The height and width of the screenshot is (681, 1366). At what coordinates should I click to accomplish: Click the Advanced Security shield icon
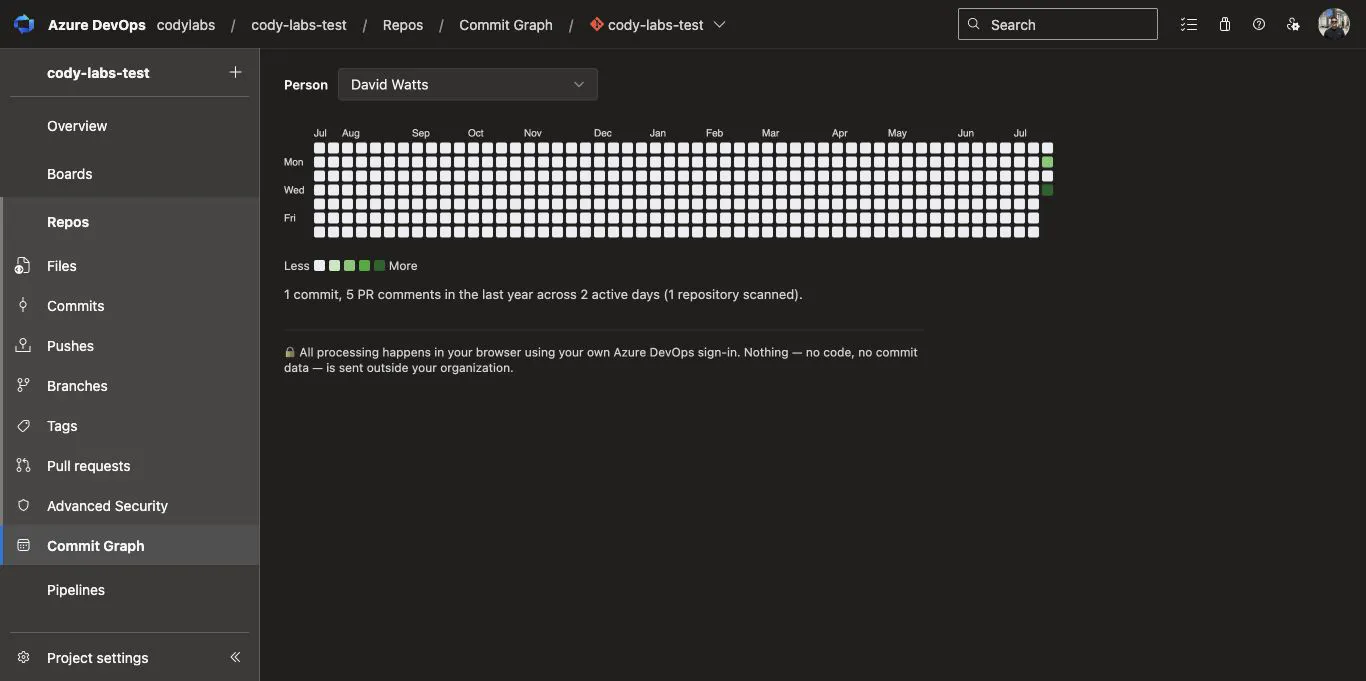point(23,506)
